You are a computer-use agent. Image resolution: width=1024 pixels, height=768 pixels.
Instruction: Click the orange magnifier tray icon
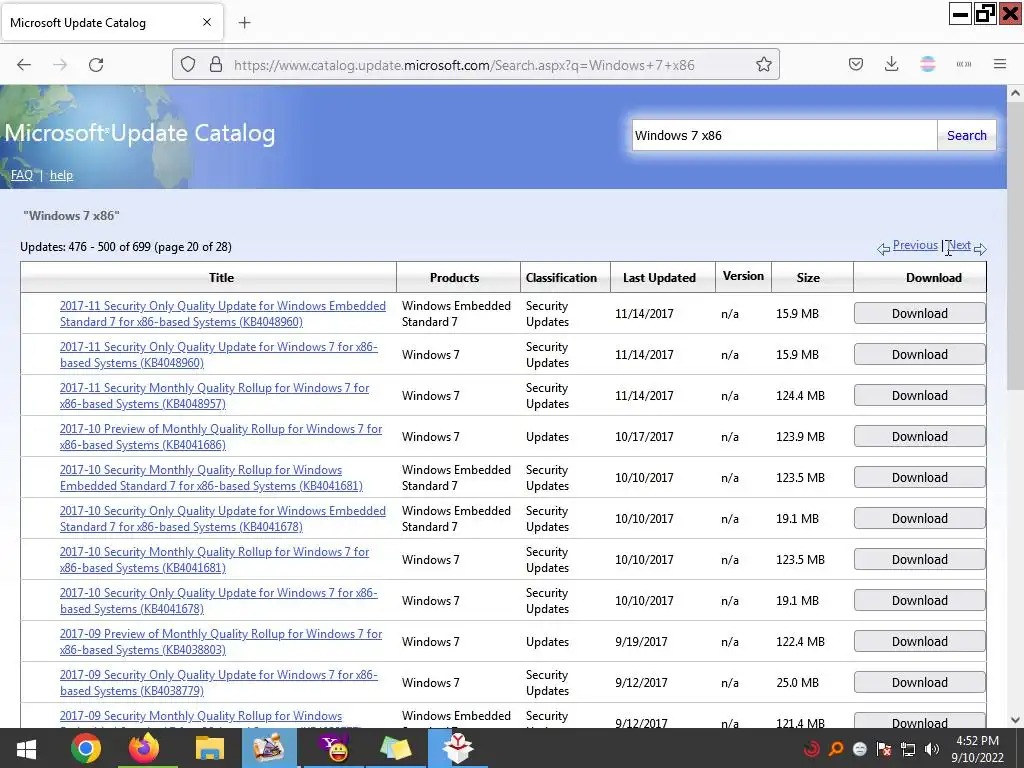(835, 749)
